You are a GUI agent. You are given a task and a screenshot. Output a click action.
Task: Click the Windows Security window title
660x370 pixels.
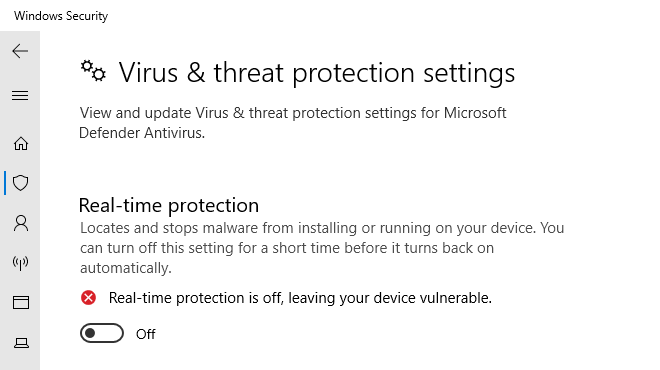[x=61, y=16]
